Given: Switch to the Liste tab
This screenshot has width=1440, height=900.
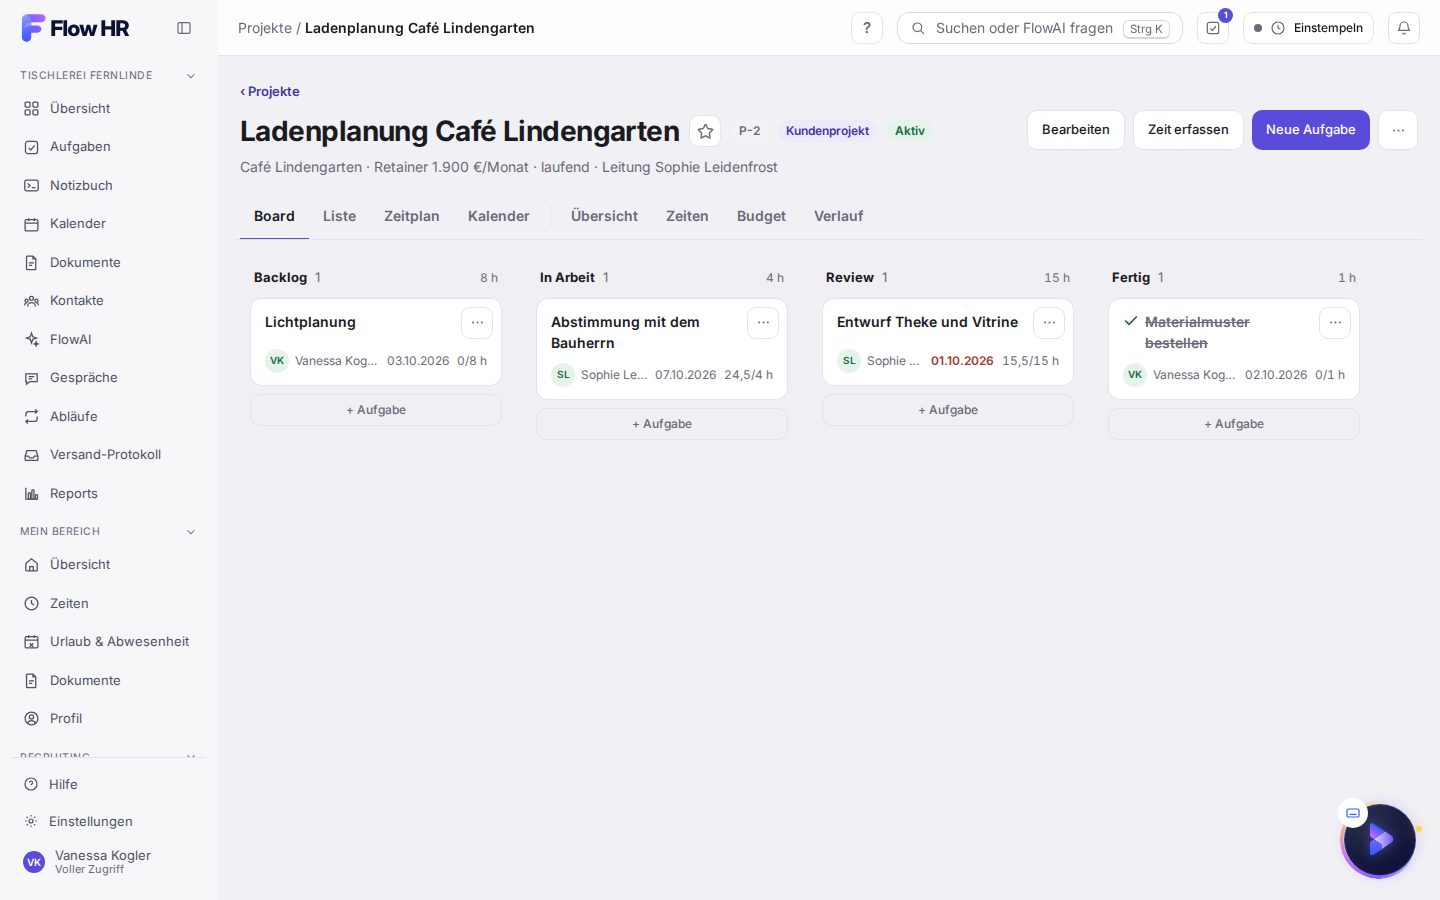Looking at the screenshot, I should coord(339,216).
